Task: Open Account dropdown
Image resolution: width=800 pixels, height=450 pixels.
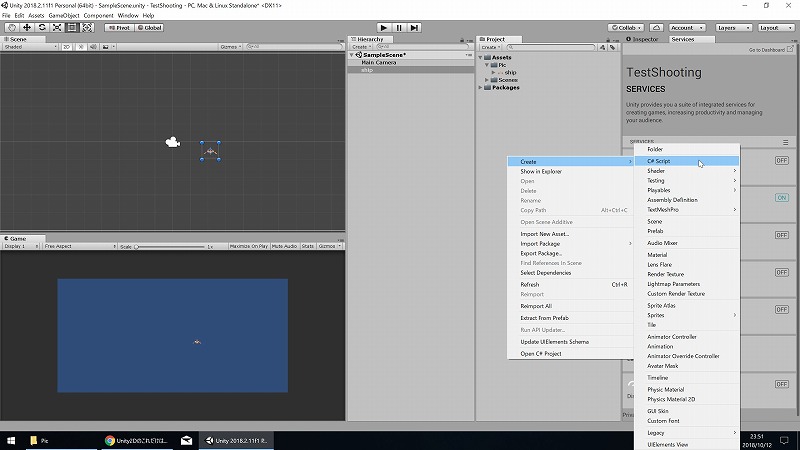Action: tap(687, 28)
